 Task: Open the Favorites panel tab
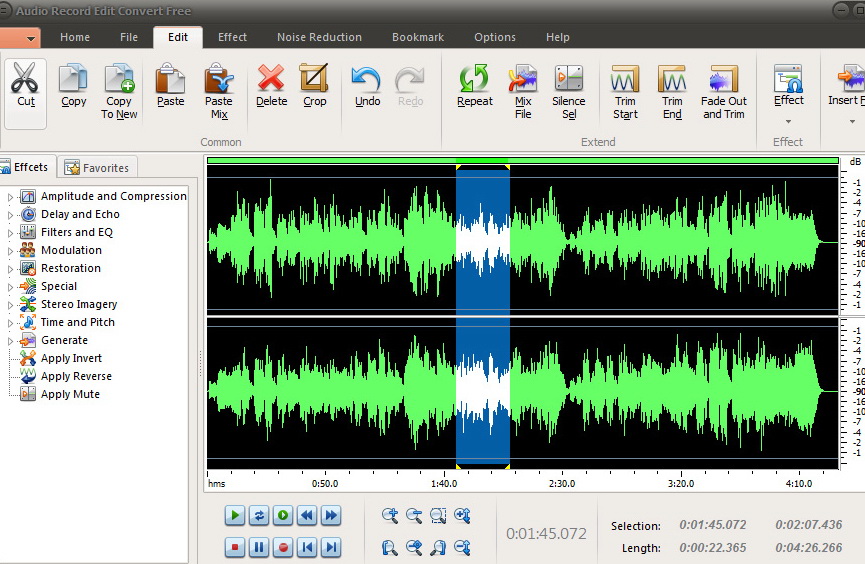pyautogui.click(x=97, y=168)
